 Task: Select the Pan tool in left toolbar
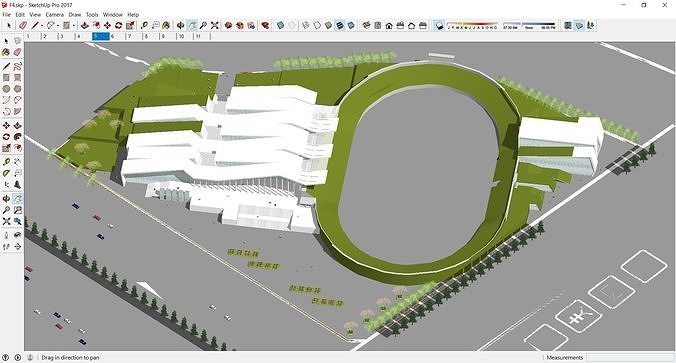pos(18,199)
